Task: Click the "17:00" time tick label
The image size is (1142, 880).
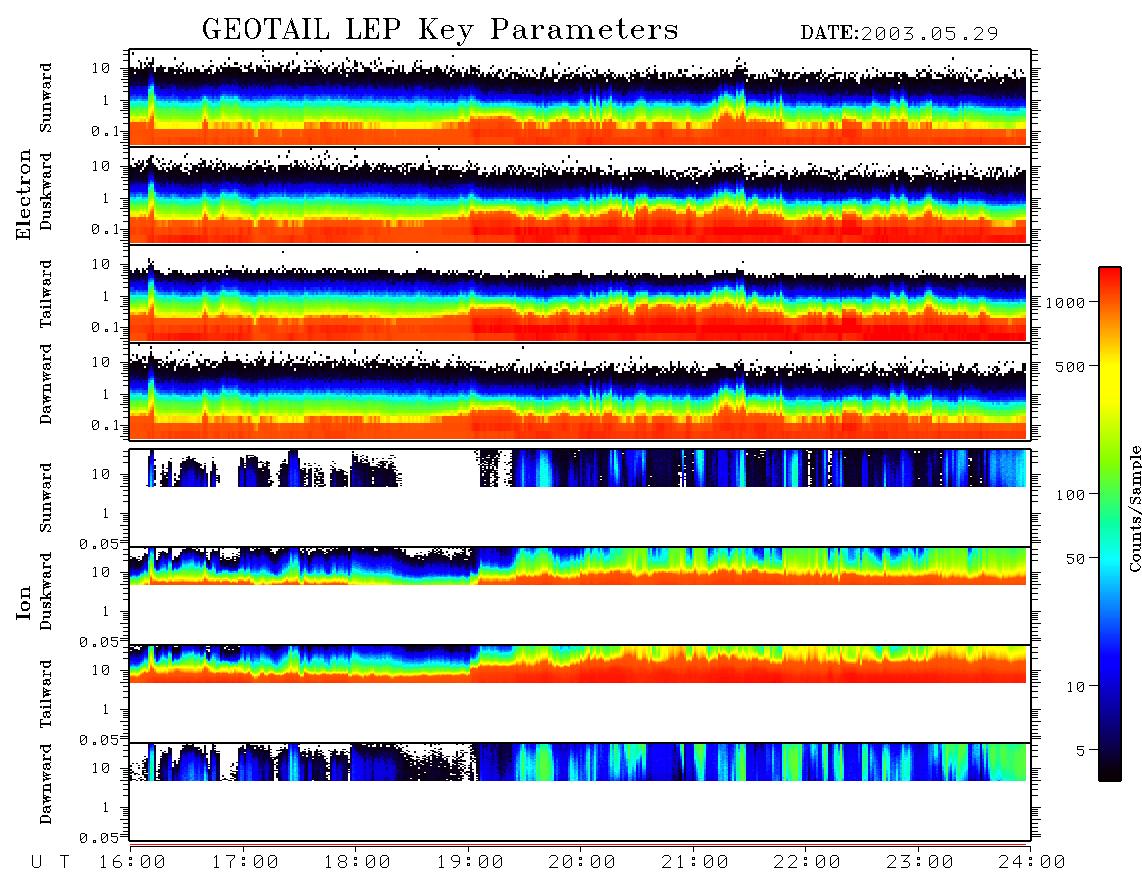Action: (245, 862)
